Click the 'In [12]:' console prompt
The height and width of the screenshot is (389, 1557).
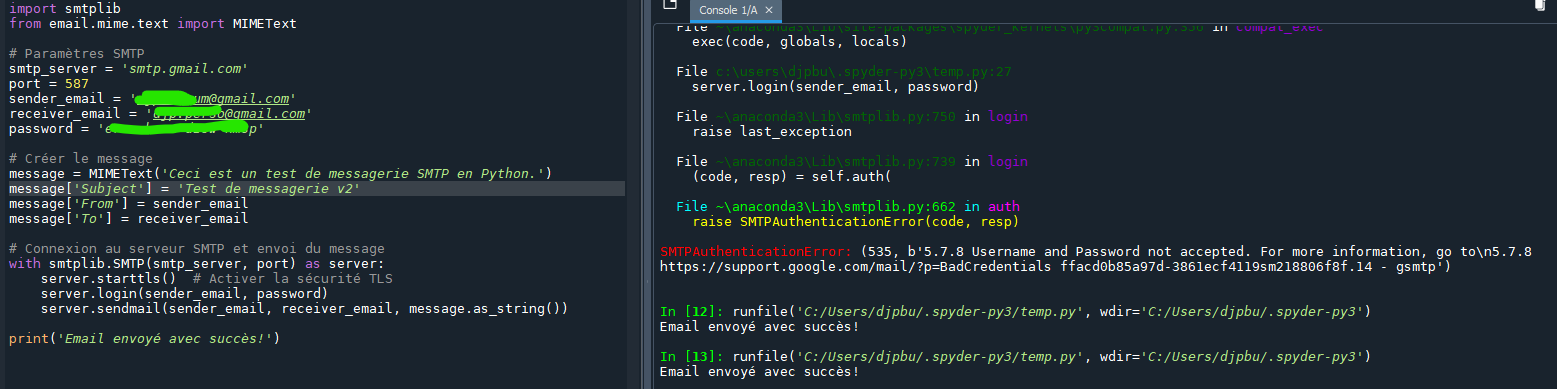(692, 312)
